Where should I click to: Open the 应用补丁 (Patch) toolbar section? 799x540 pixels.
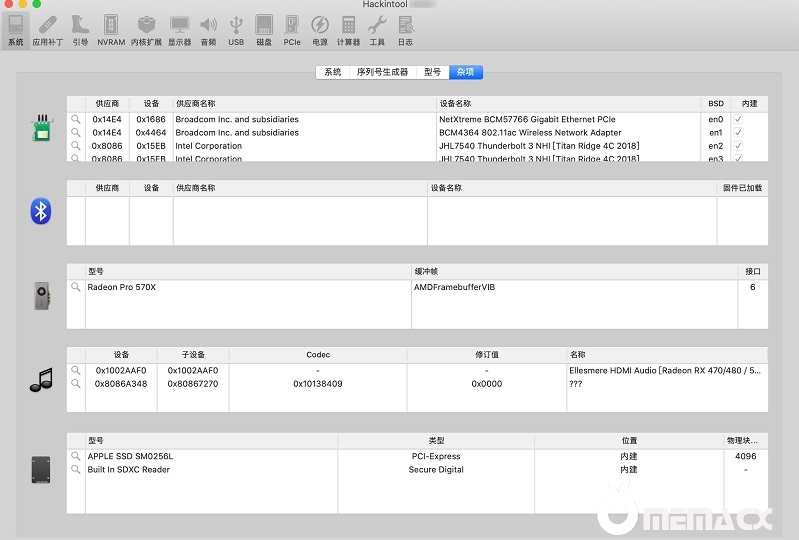[46, 29]
